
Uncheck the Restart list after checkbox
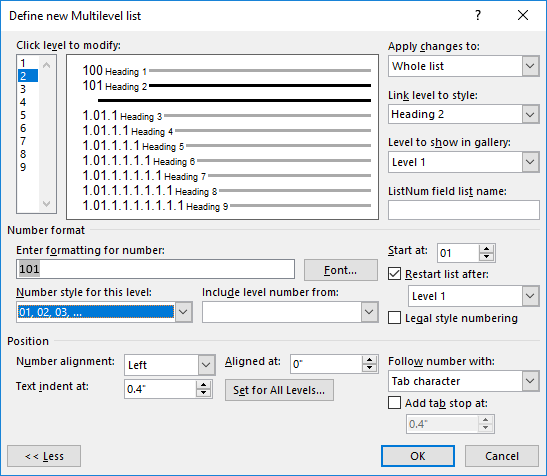coord(394,274)
